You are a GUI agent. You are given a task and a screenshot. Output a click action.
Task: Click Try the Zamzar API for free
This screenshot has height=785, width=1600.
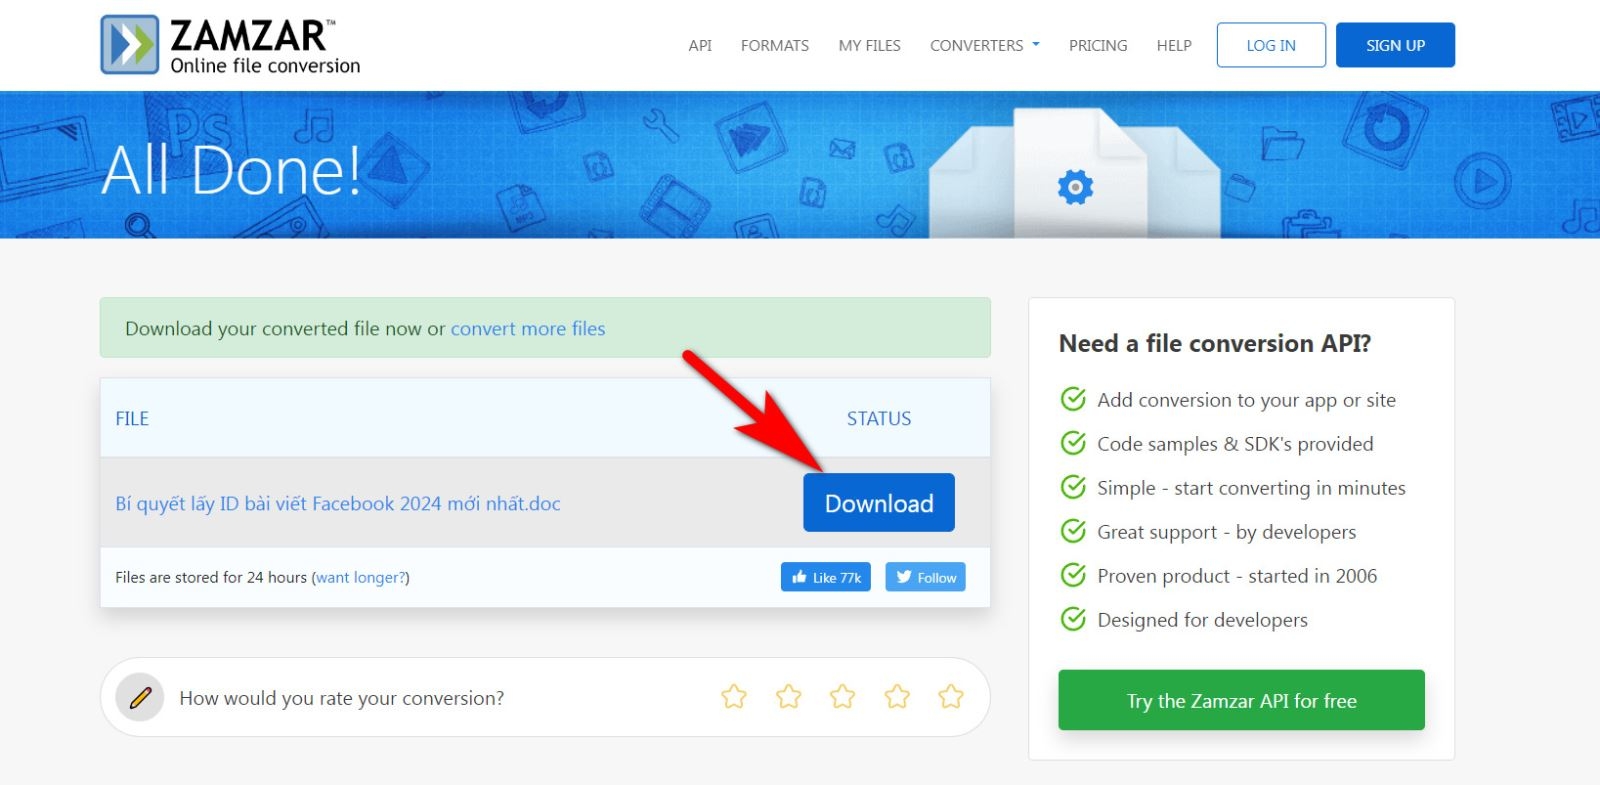coord(1242,700)
